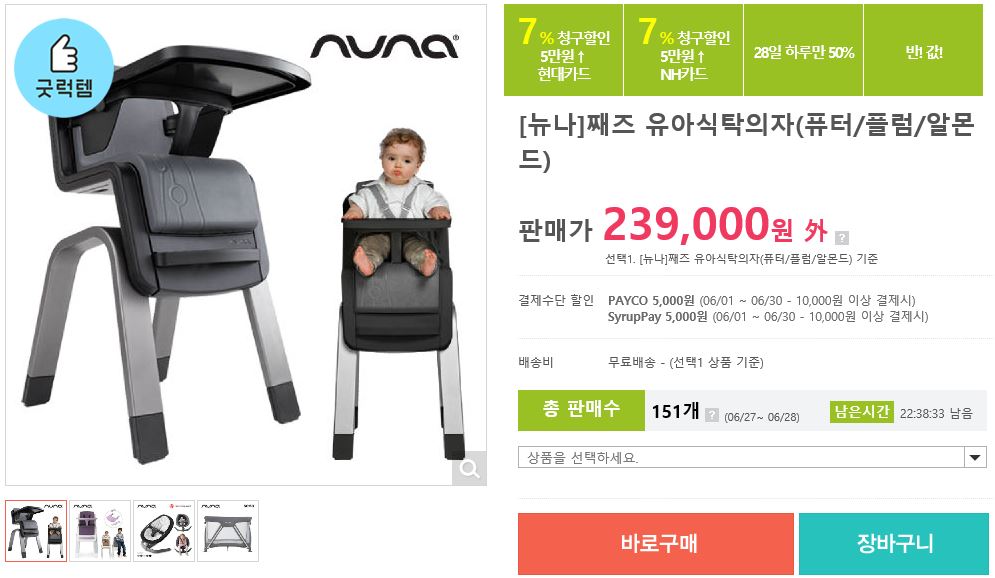Click the 바로구매 buy now button
This screenshot has width=995, height=578.
point(656,544)
